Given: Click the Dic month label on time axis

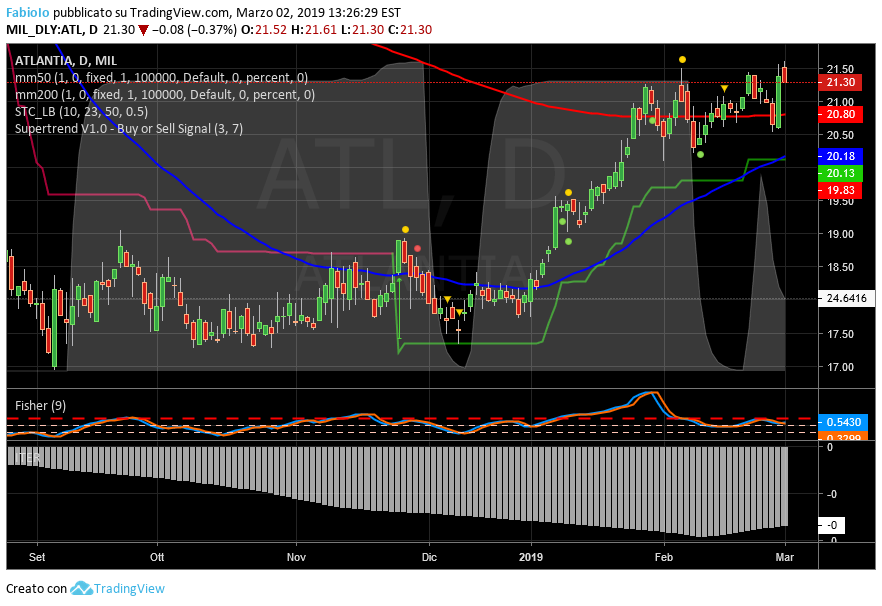Looking at the screenshot, I should pos(429,557).
